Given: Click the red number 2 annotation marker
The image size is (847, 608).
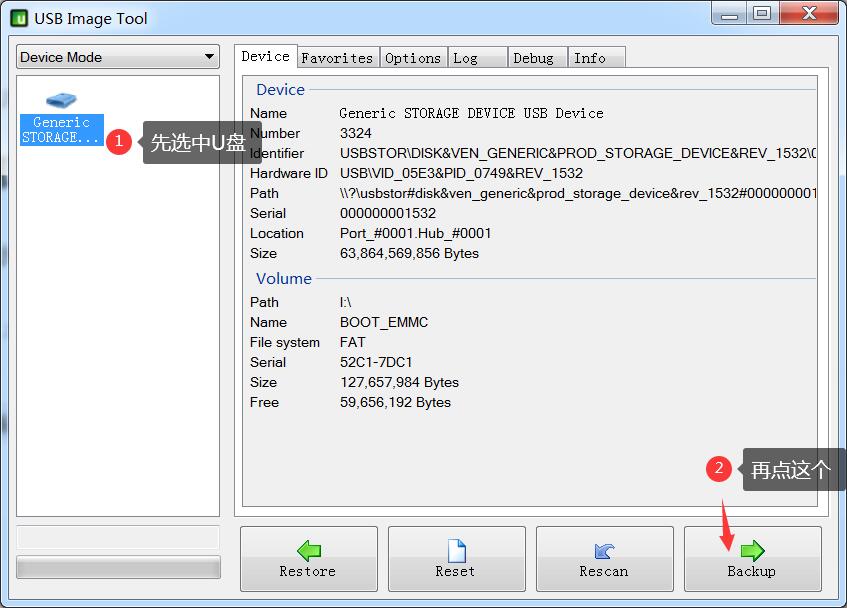Looking at the screenshot, I should pos(718,469).
